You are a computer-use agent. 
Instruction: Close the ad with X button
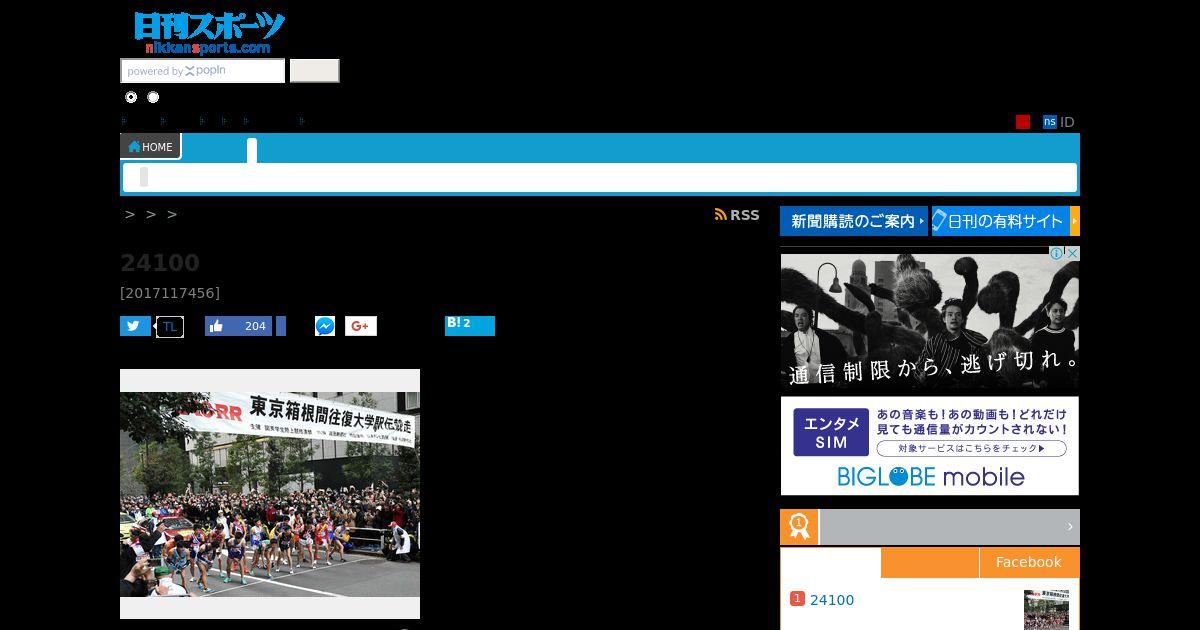[1072, 254]
